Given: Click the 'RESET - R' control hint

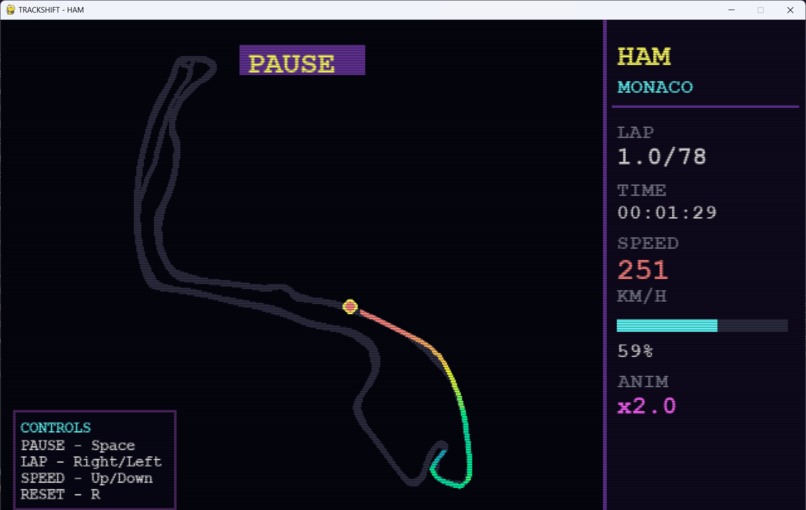Looking at the screenshot, I should [60, 495].
